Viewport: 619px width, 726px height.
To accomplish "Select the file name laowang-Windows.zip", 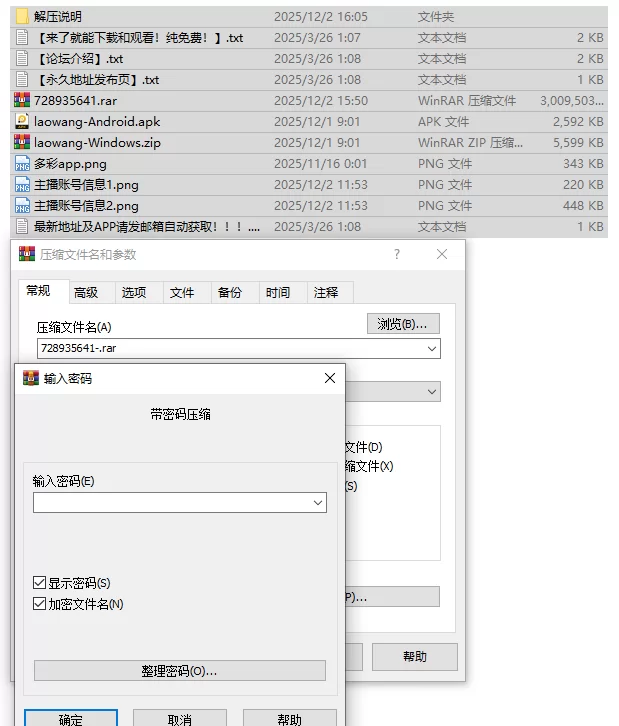I will coord(97,143).
